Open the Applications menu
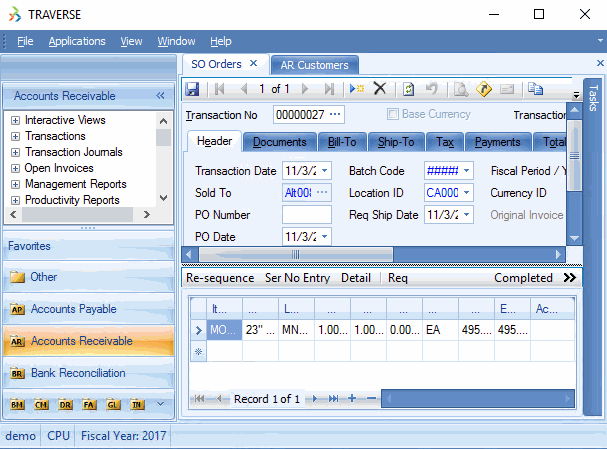 click(77, 41)
